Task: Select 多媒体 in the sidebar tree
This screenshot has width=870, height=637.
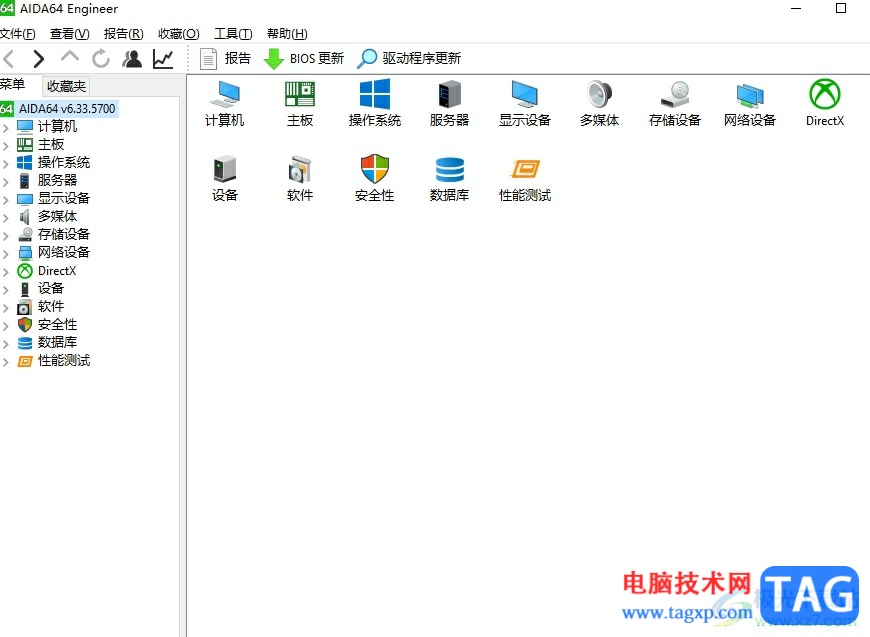Action: pyautogui.click(x=57, y=216)
